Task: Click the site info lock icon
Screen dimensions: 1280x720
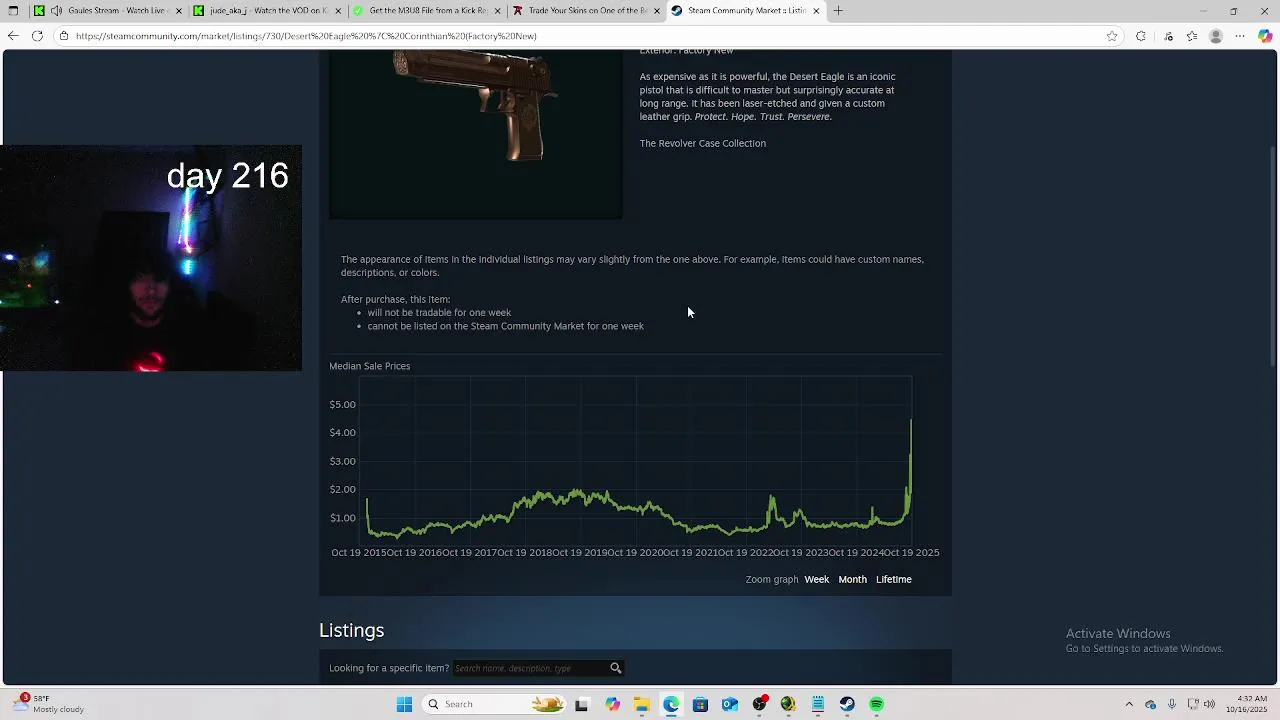Action: coord(64,36)
